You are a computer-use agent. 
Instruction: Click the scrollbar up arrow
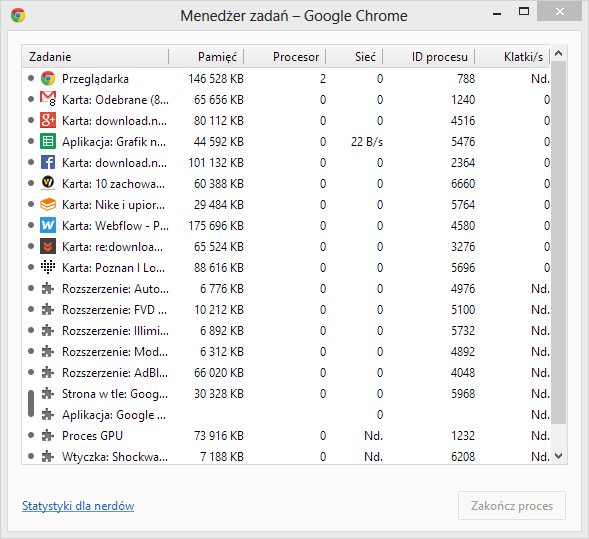click(559, 53)
